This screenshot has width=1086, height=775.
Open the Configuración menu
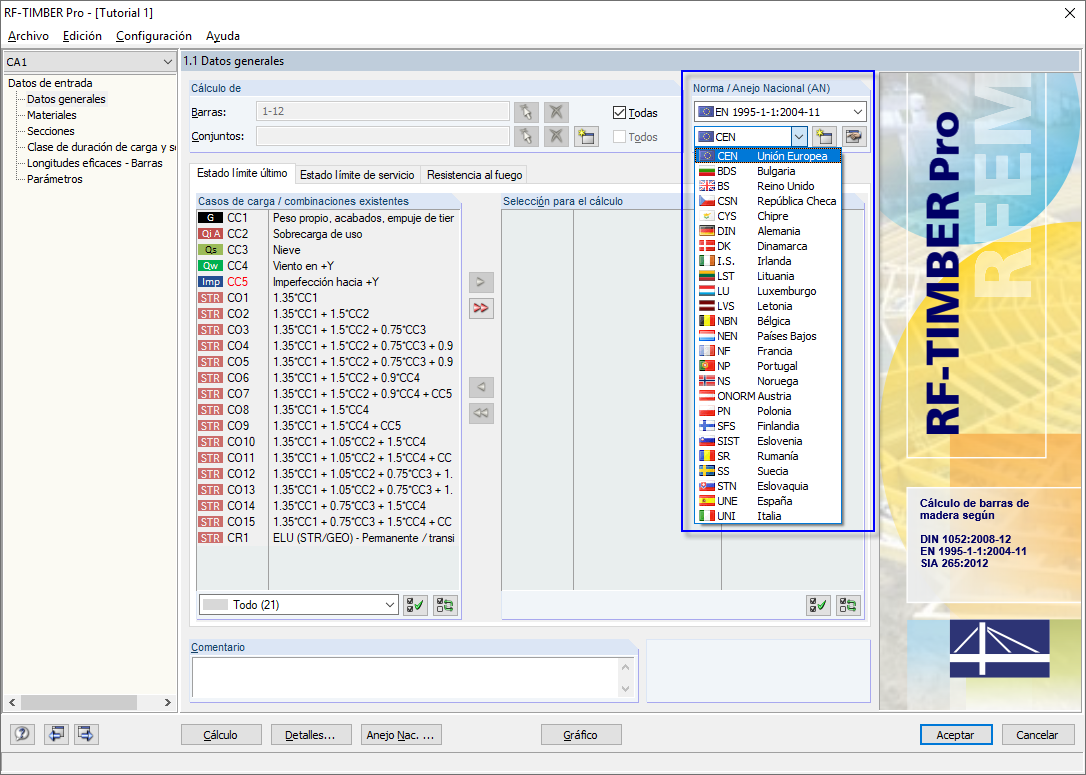click(x=154, y=36)
